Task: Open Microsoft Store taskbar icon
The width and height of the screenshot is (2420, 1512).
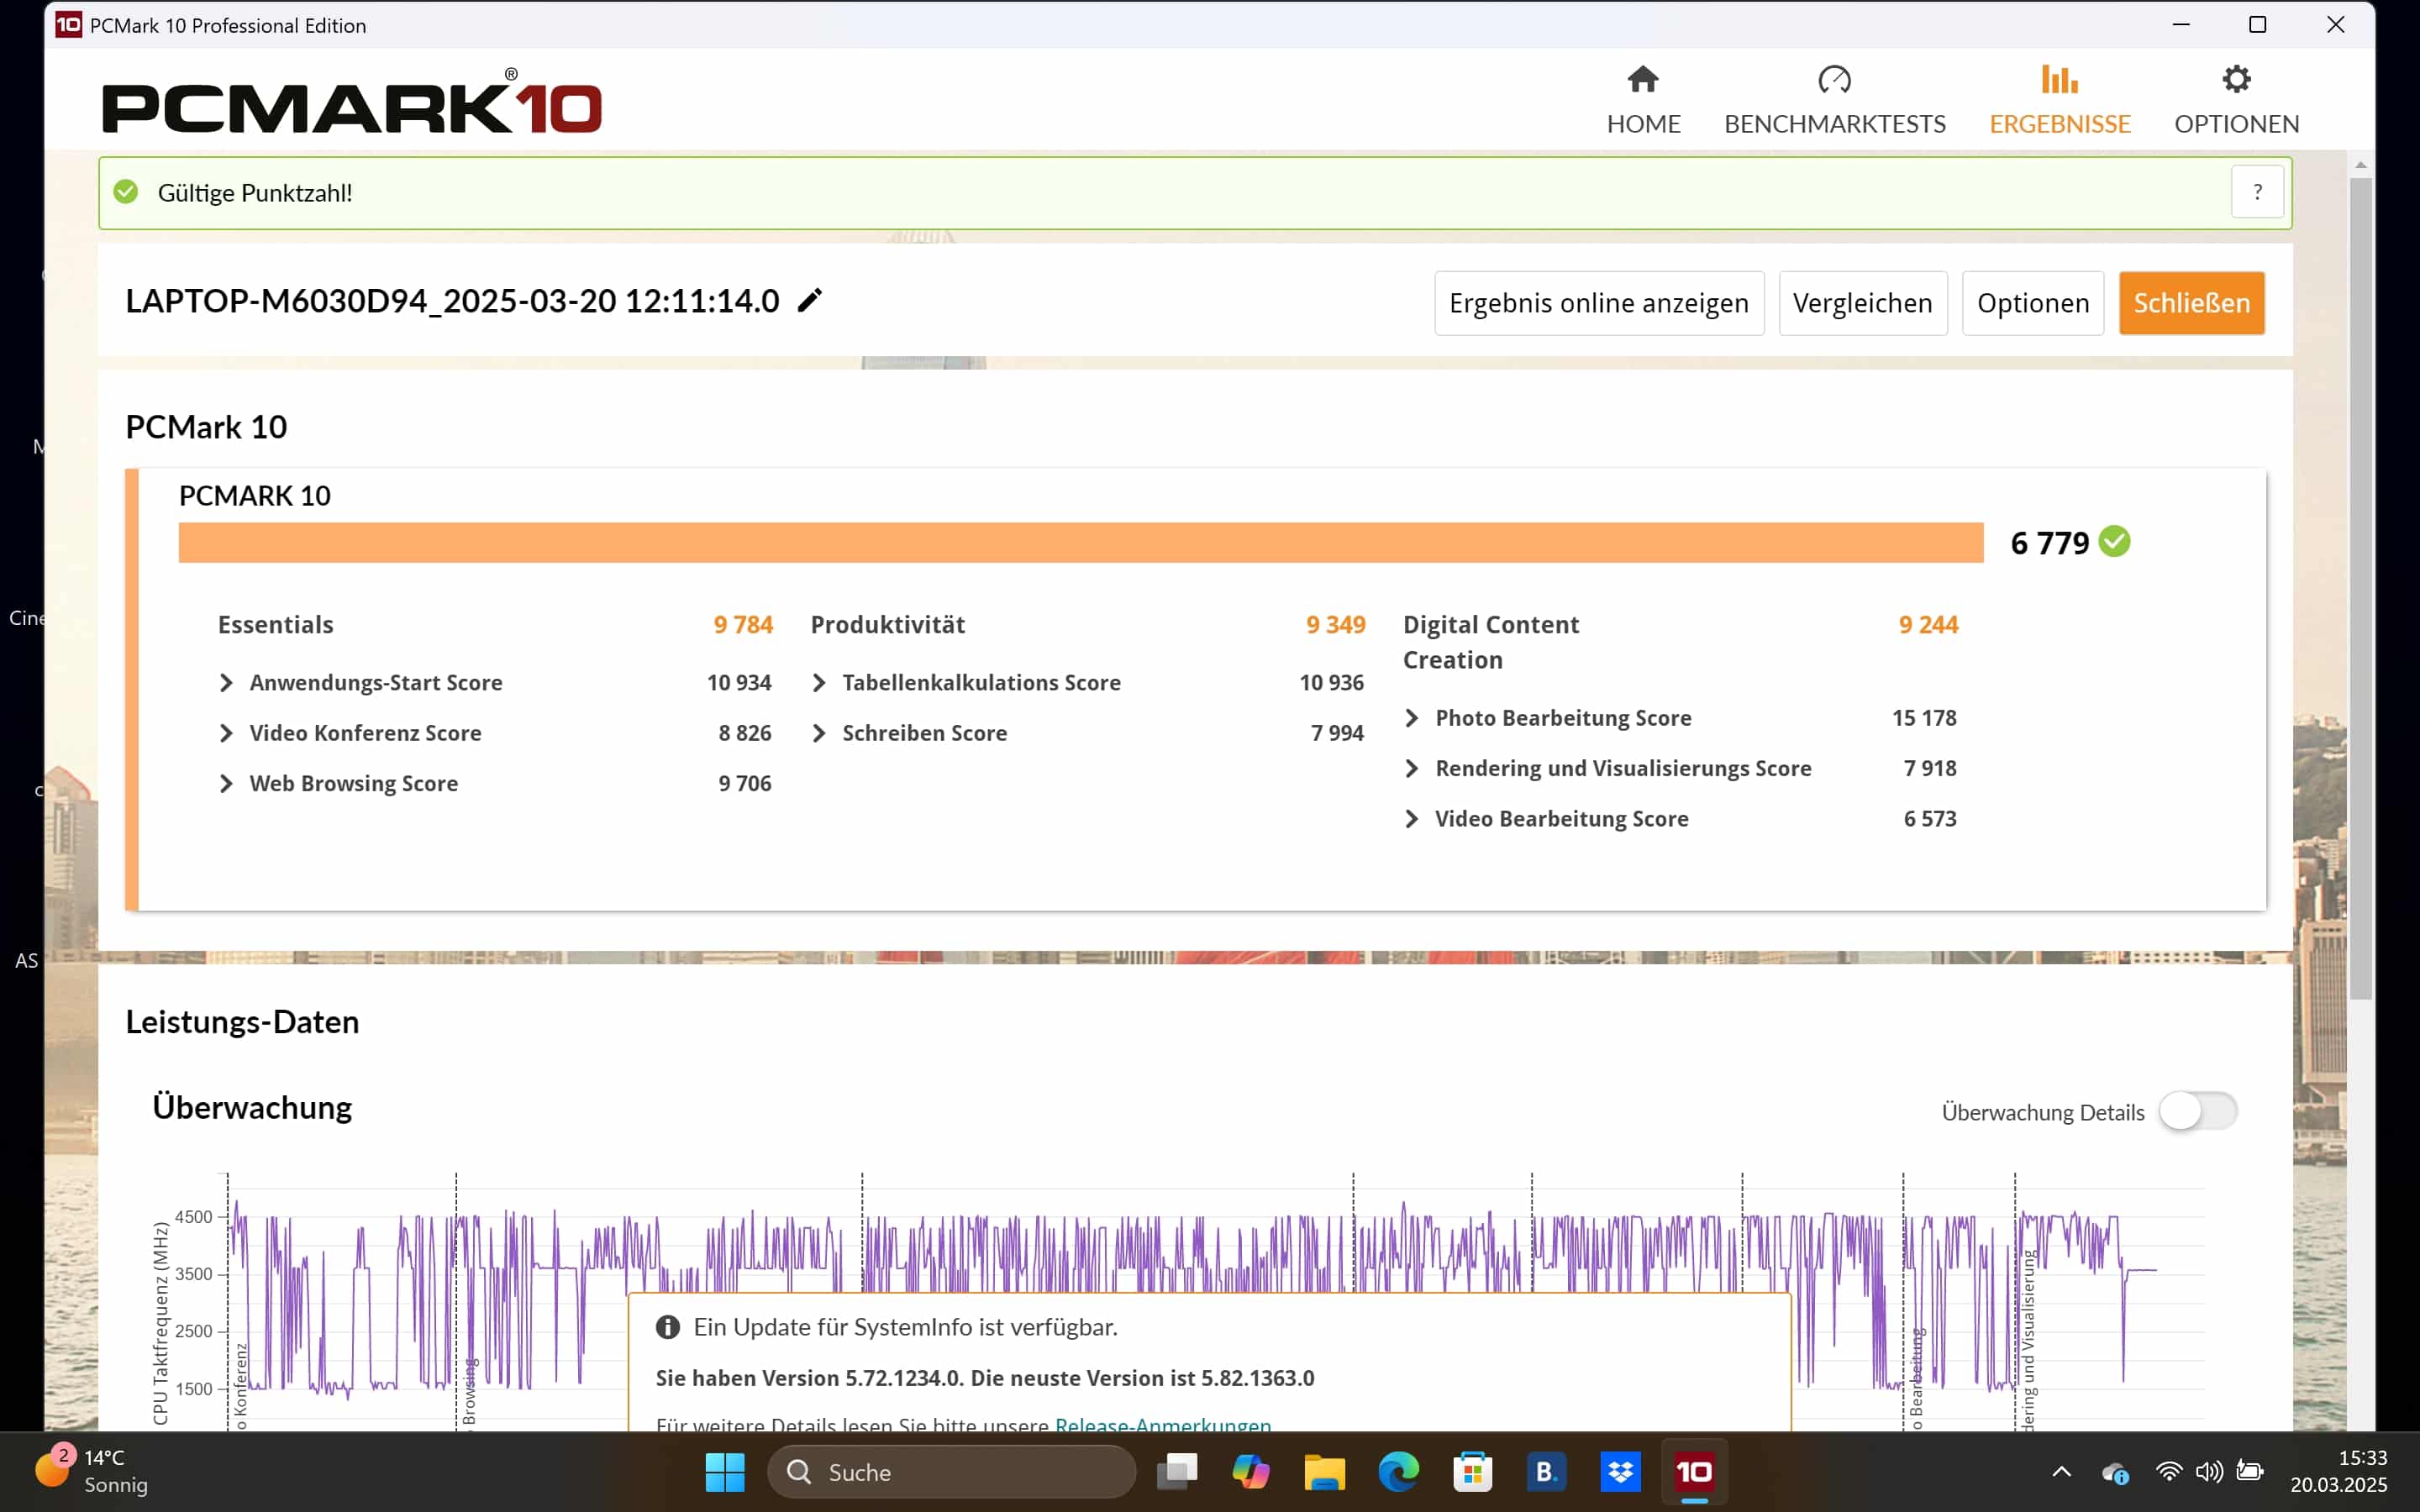Action: (x=1472, y=1471)
